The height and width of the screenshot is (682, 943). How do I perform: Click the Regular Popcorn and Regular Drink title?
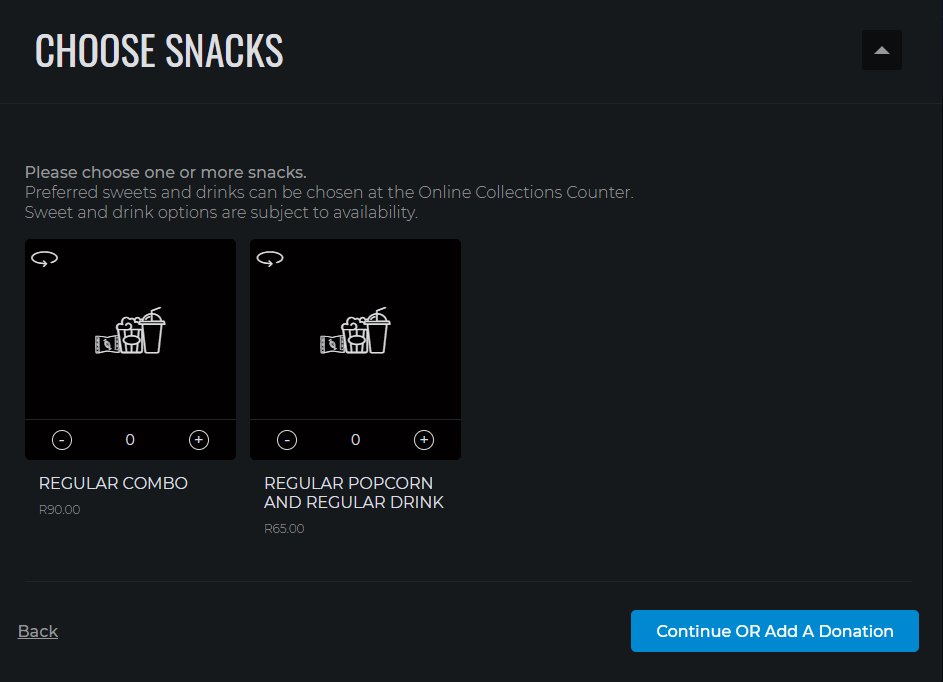pyautogui.click(x=354, y=493)
